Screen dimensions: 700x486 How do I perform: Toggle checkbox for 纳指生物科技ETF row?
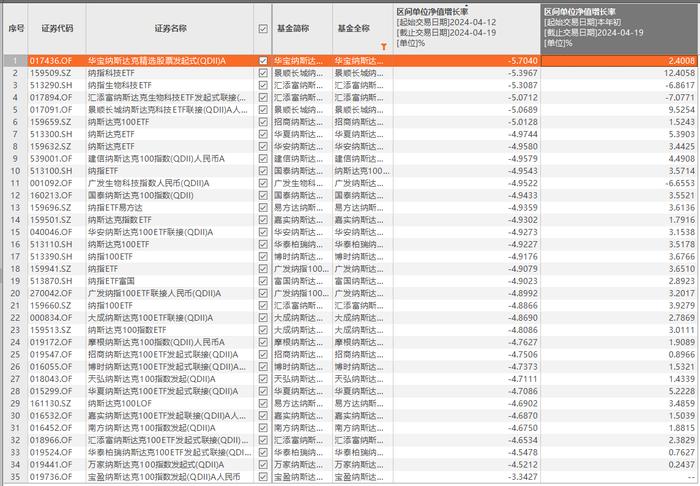[263, 85]
